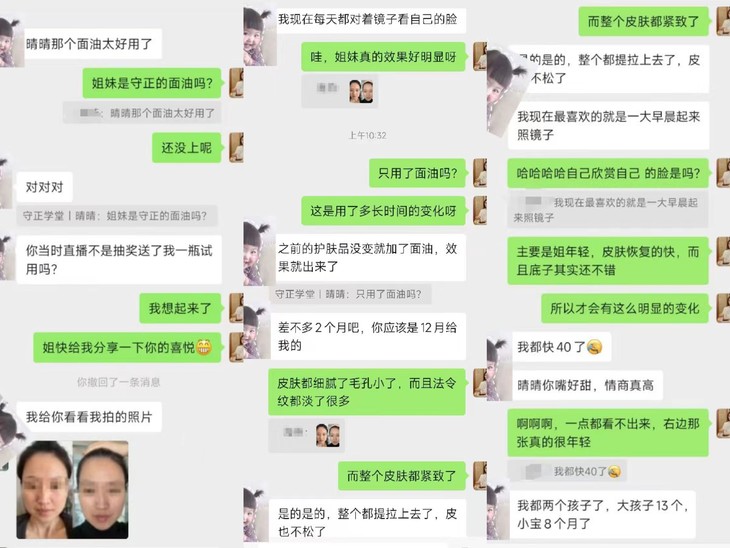Tap the quoted 我都快40了 reply snippet
This screenshot has height=548, width=730.
567,472
